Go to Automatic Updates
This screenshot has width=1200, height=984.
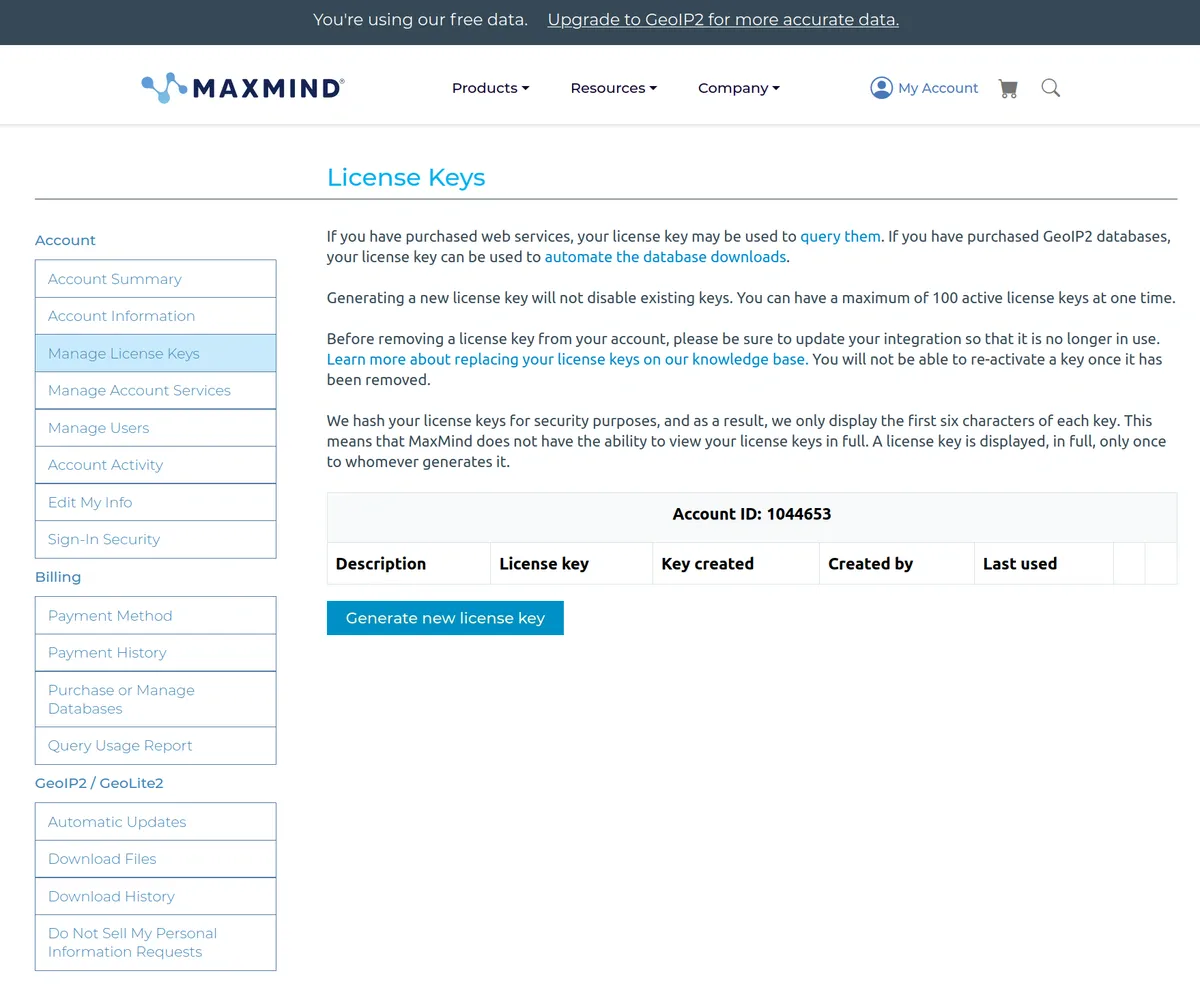pos(155,822)
